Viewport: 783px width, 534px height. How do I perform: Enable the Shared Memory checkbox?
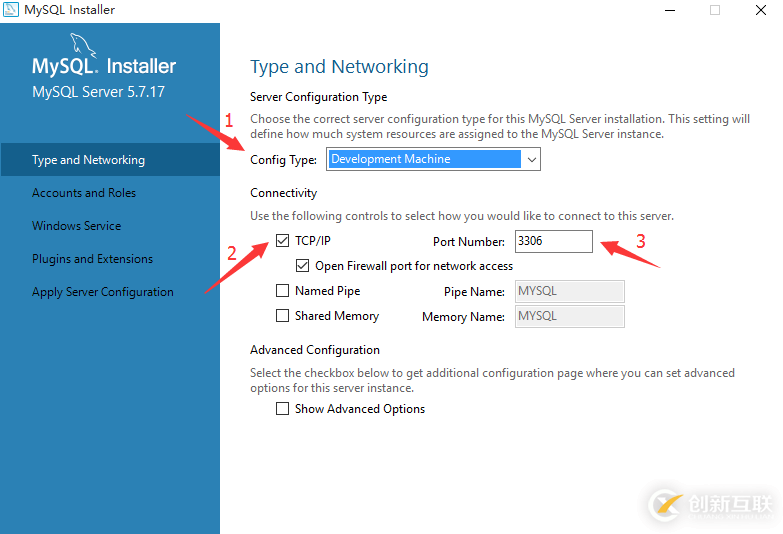point(283,316)
